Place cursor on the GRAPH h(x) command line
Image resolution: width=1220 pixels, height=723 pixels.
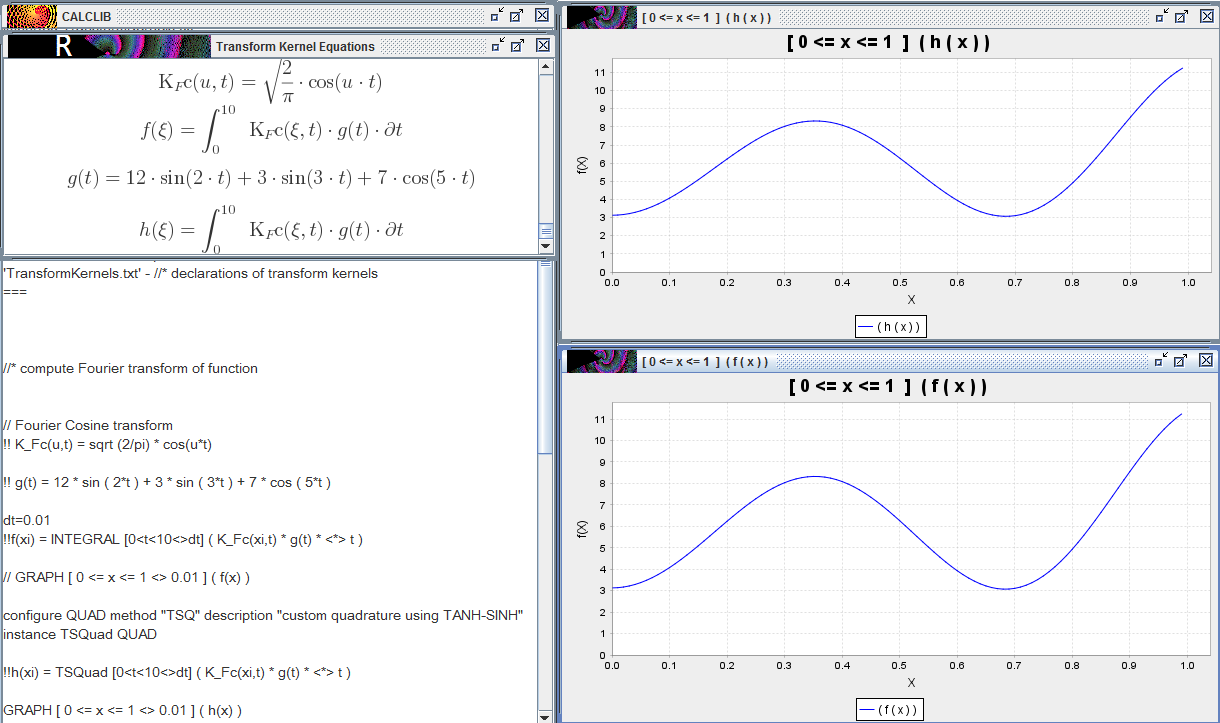pos(122,710)
